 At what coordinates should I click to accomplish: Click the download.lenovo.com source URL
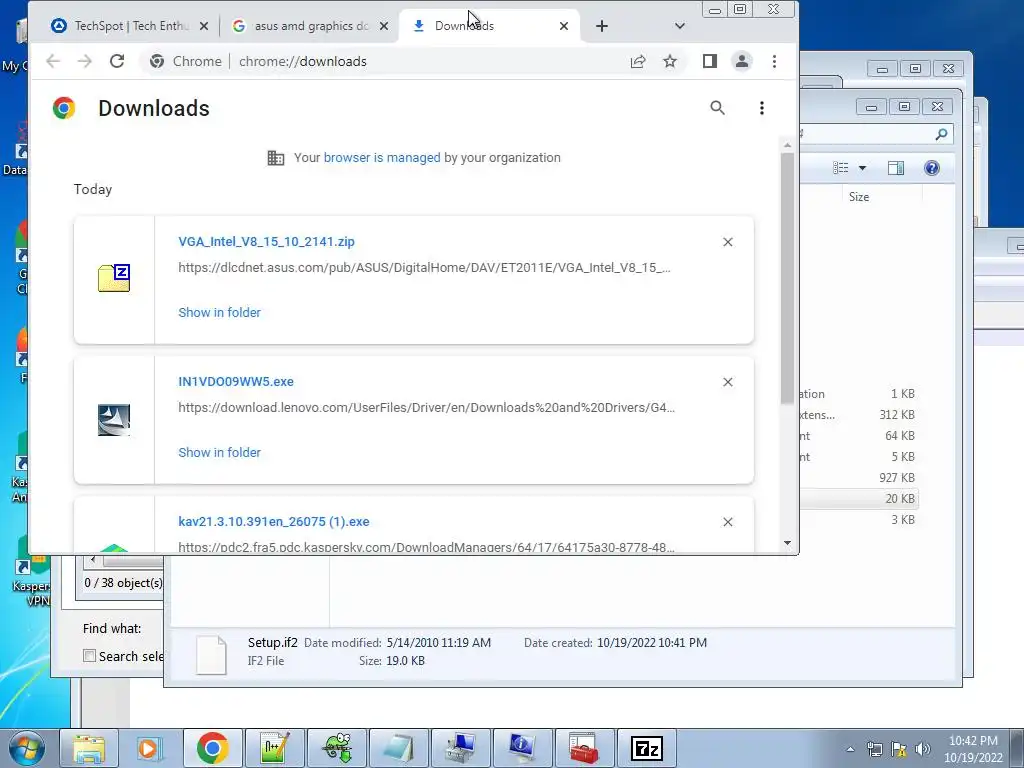426,408
